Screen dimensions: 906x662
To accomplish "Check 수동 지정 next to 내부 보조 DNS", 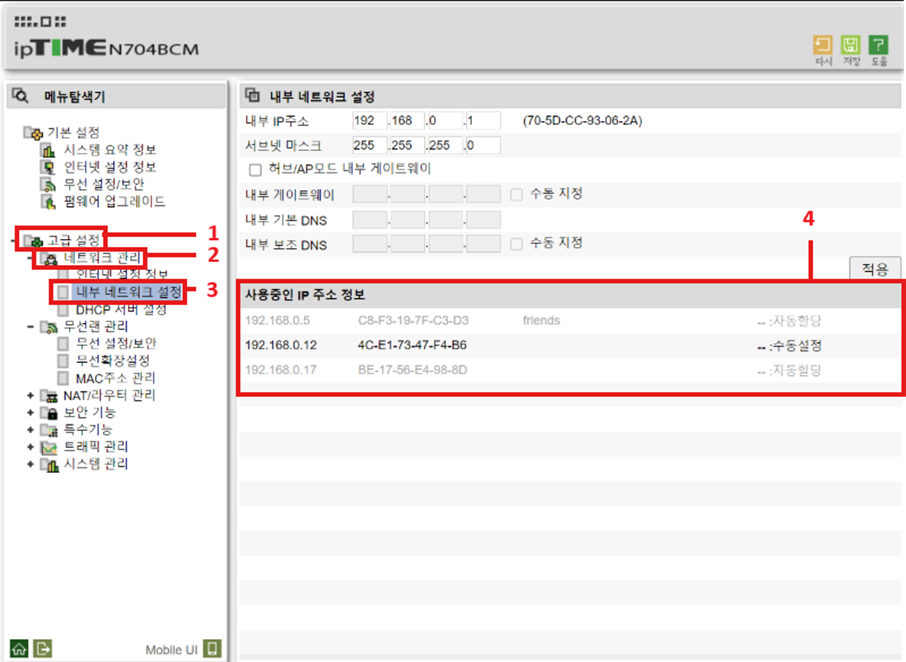I will (x=515, y=243).
